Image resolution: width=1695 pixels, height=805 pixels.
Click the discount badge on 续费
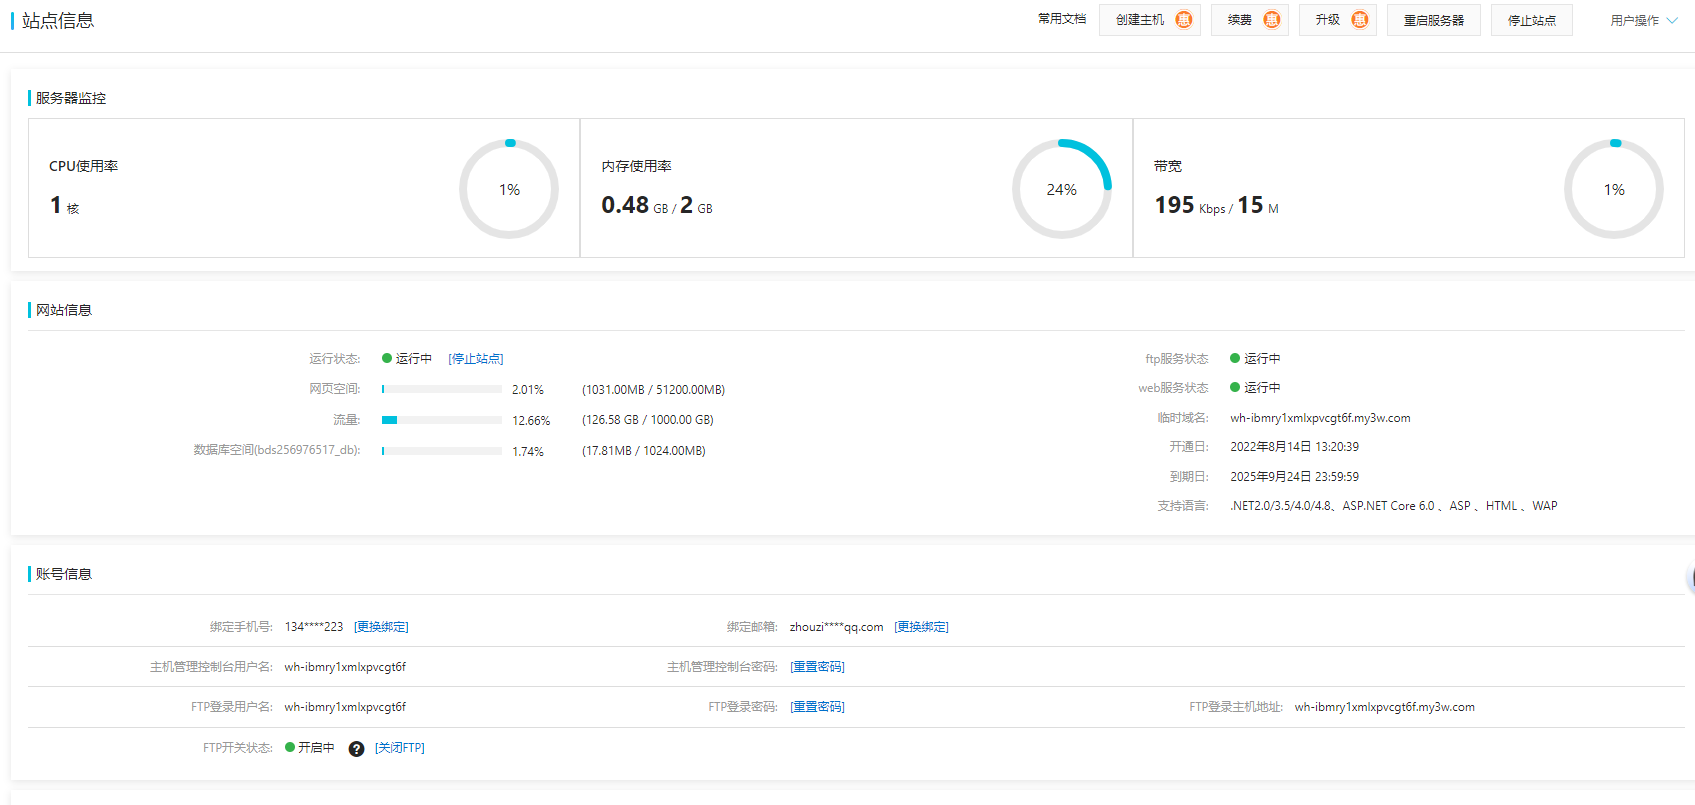coord(1272,20)
